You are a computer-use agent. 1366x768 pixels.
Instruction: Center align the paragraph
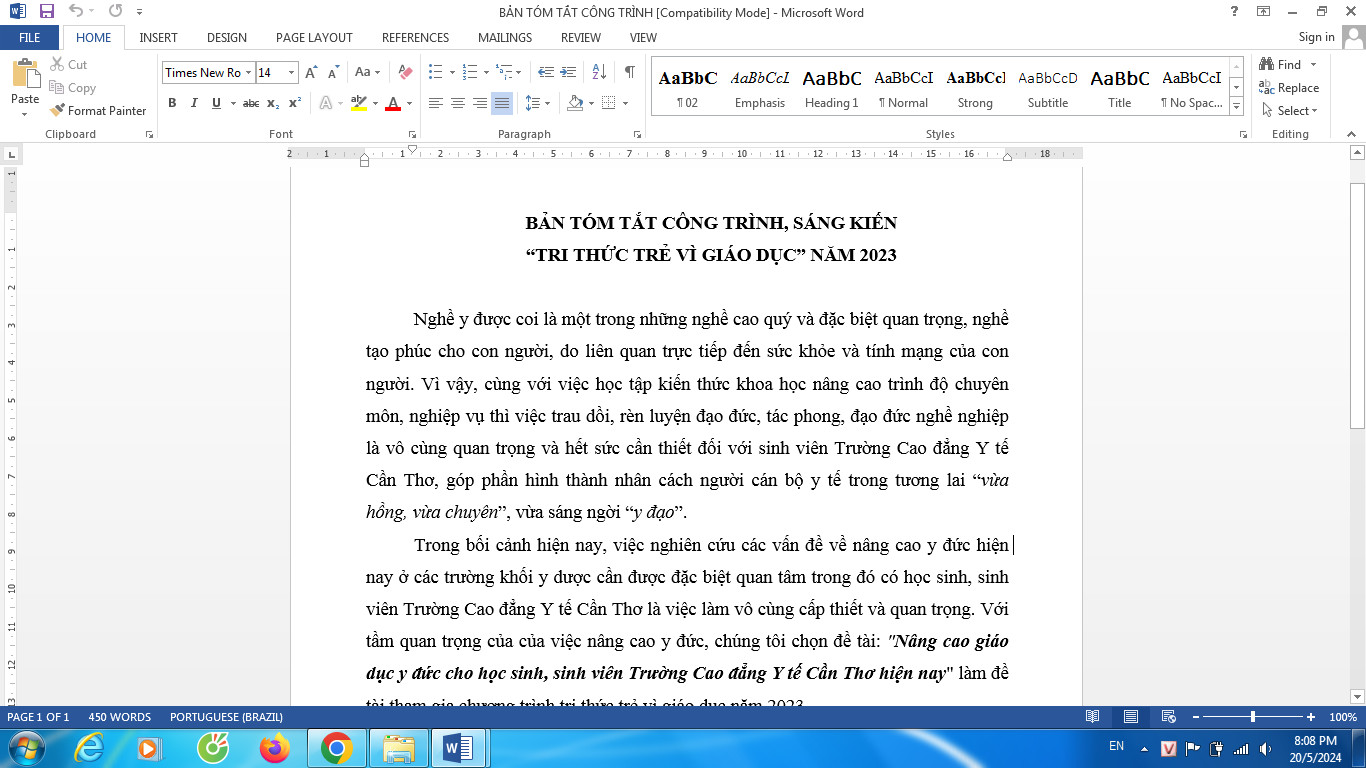(x=458, y=103)
